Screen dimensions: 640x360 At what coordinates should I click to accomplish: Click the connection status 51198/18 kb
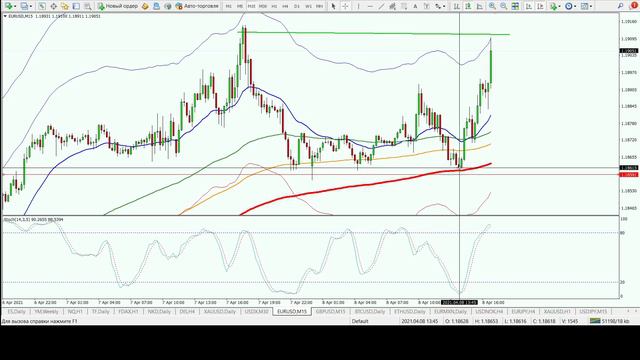click(610, 321)
